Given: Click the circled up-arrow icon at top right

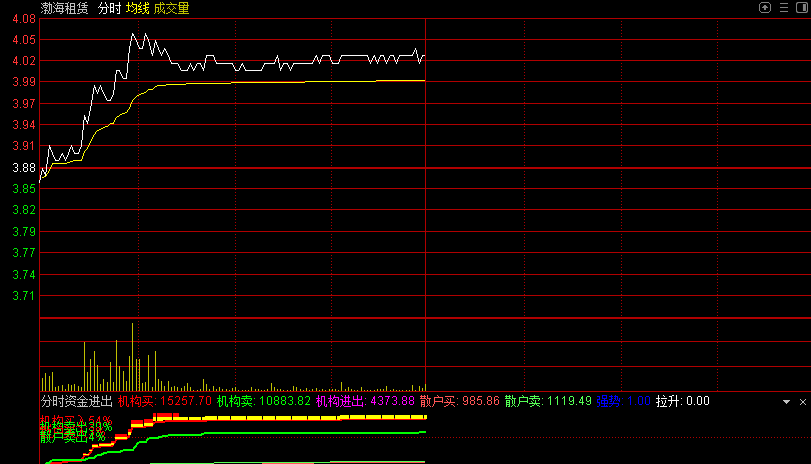Looking at the screenshot, I should [765, 8].
